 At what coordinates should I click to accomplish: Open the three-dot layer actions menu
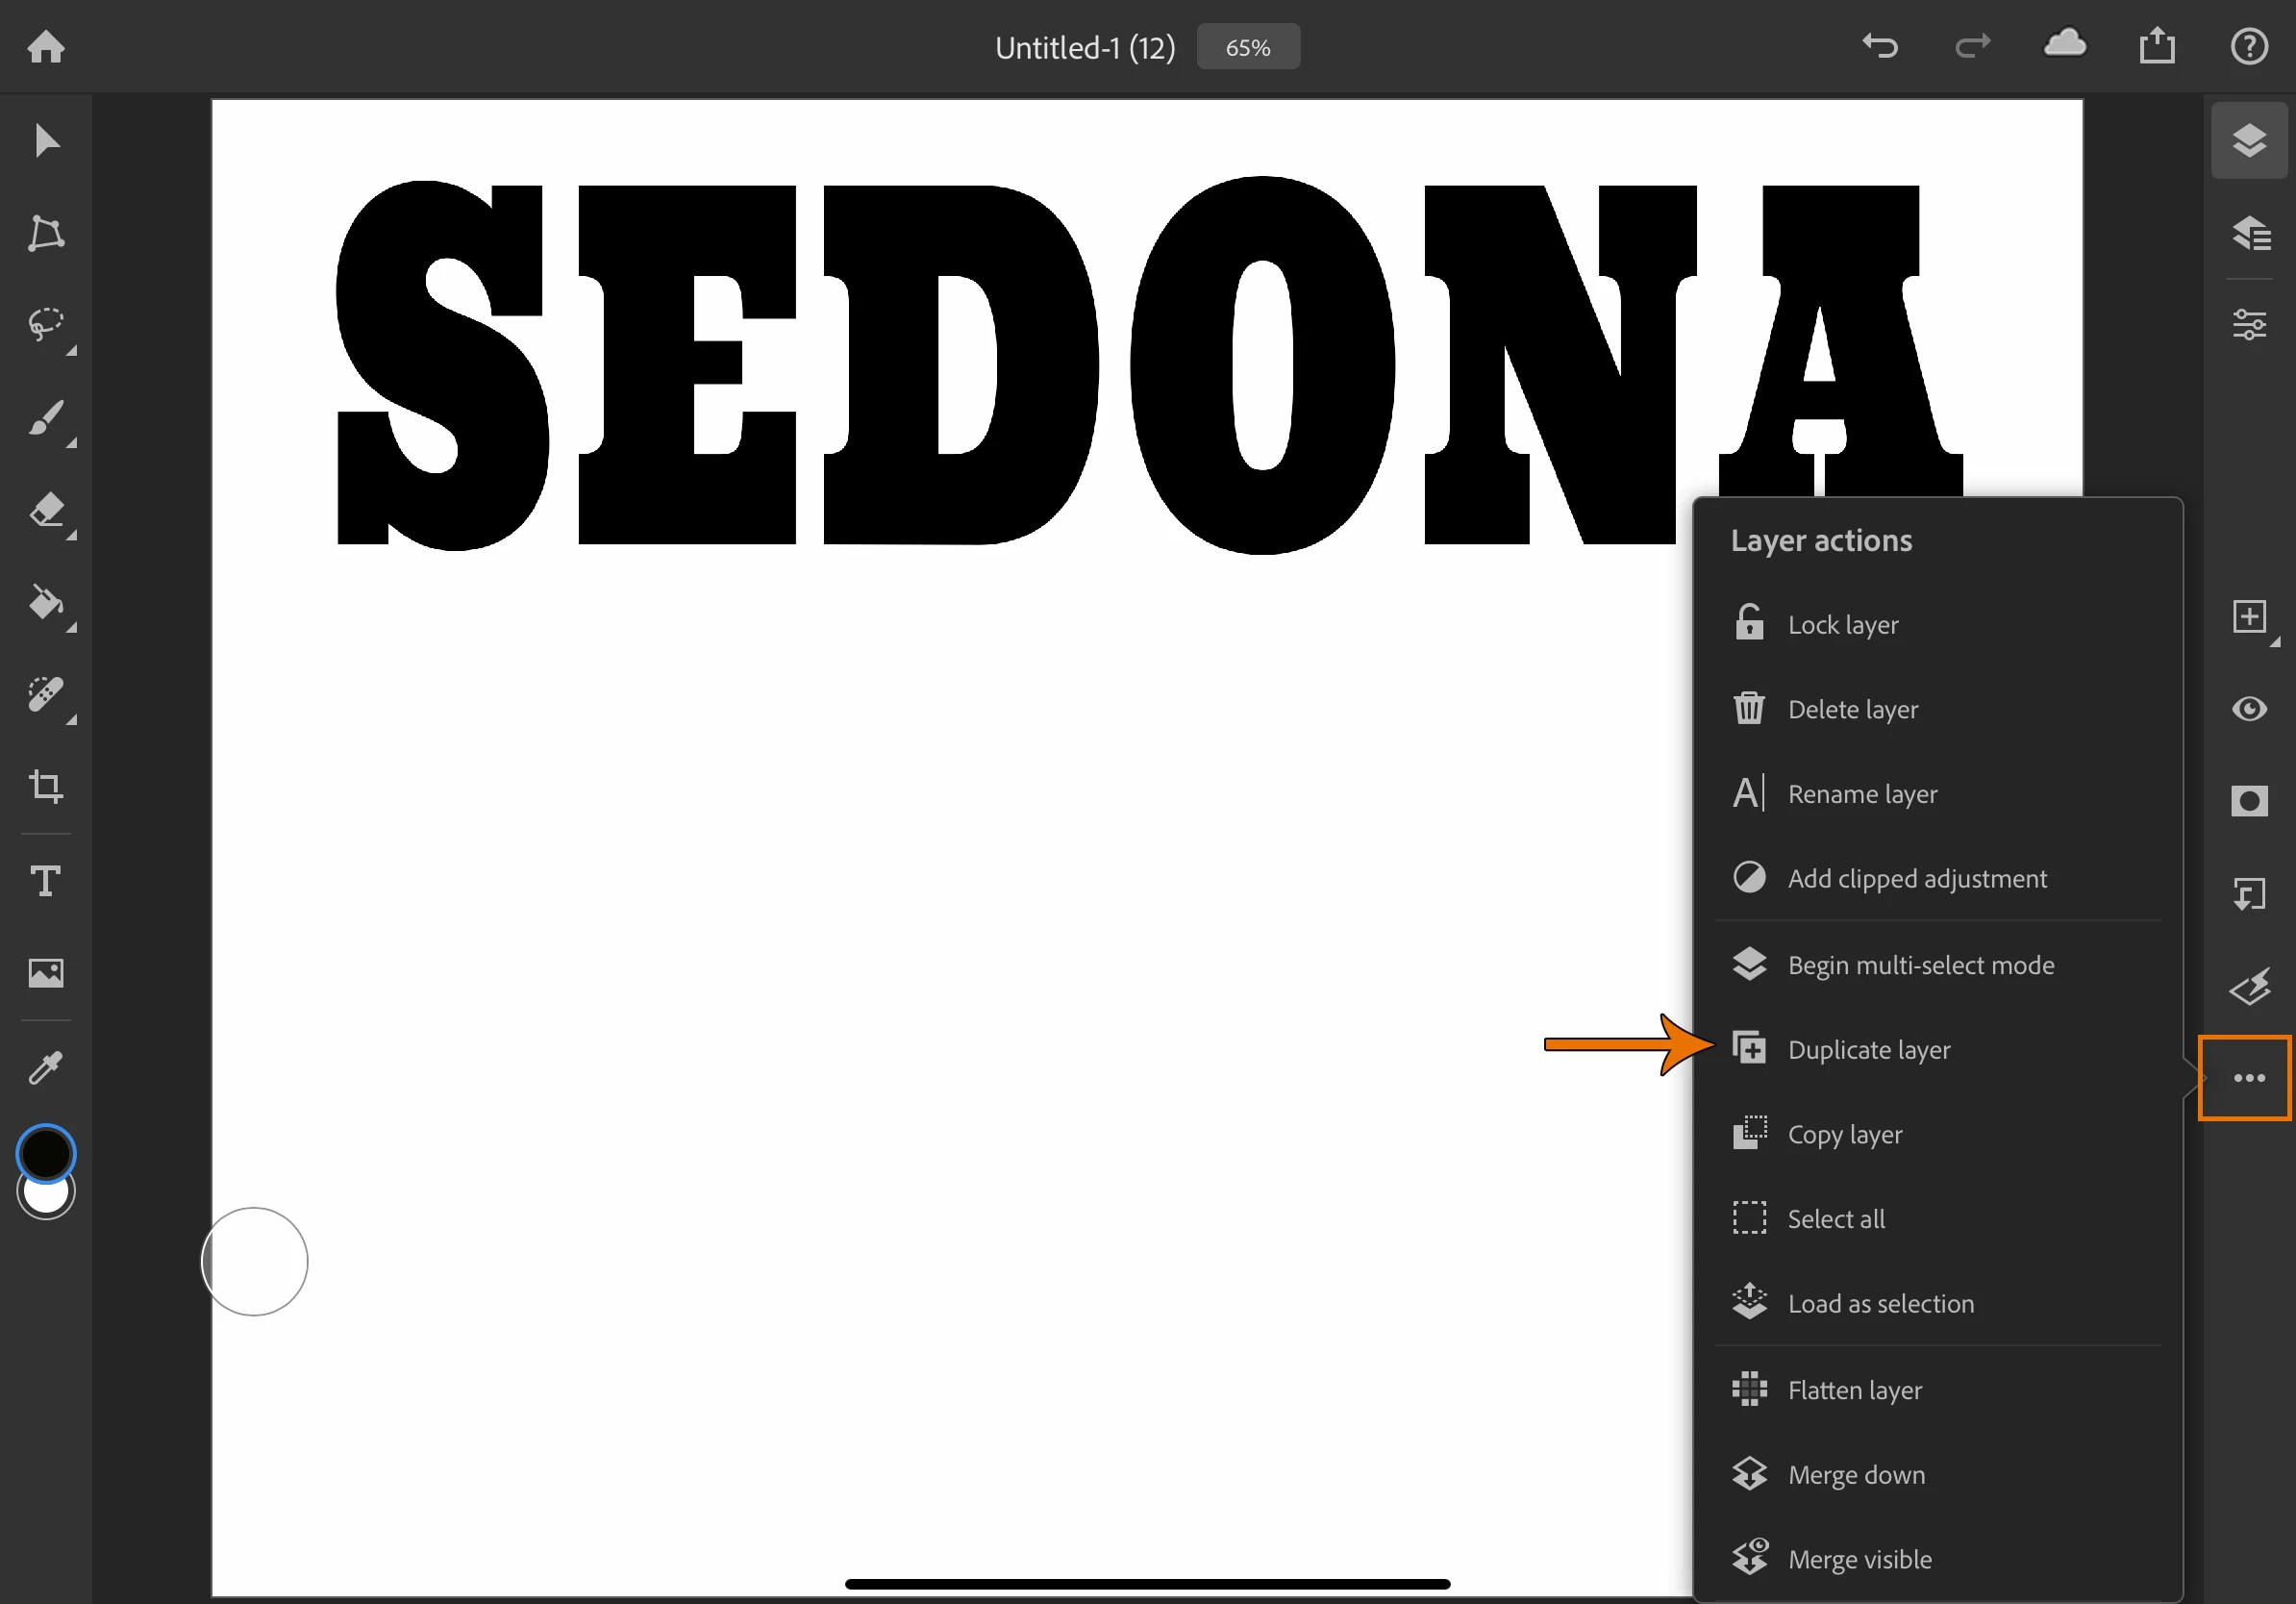(2249, 1077)
